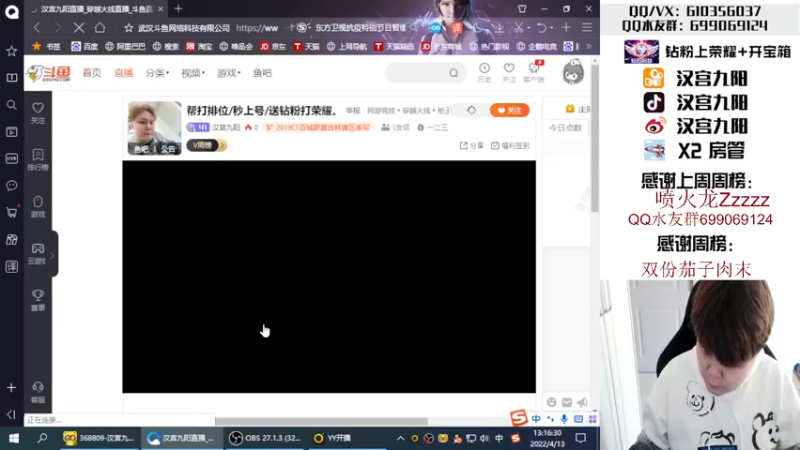Open 唯品会 bookmark
This screenshot has height=450, width=800.
(236, 46)
